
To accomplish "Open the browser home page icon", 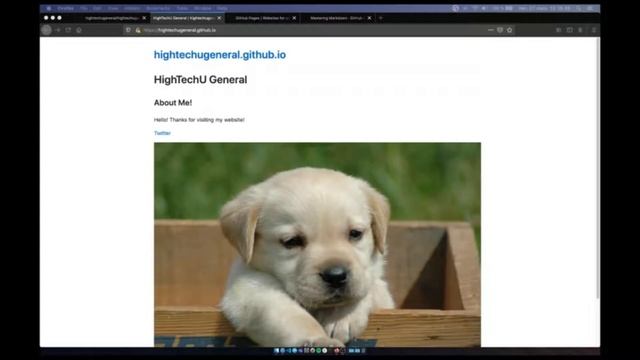I will (79, 30).
